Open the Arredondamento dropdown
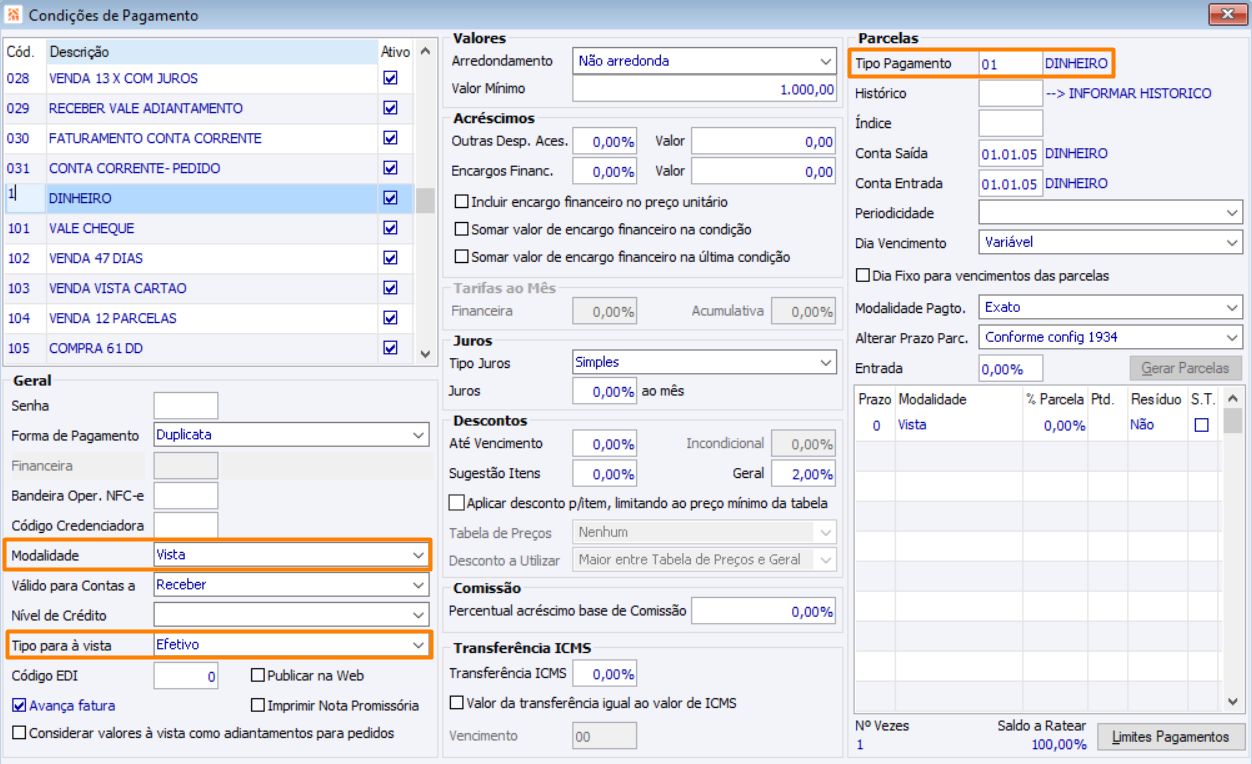1252x764 pixels. (825, 61)
